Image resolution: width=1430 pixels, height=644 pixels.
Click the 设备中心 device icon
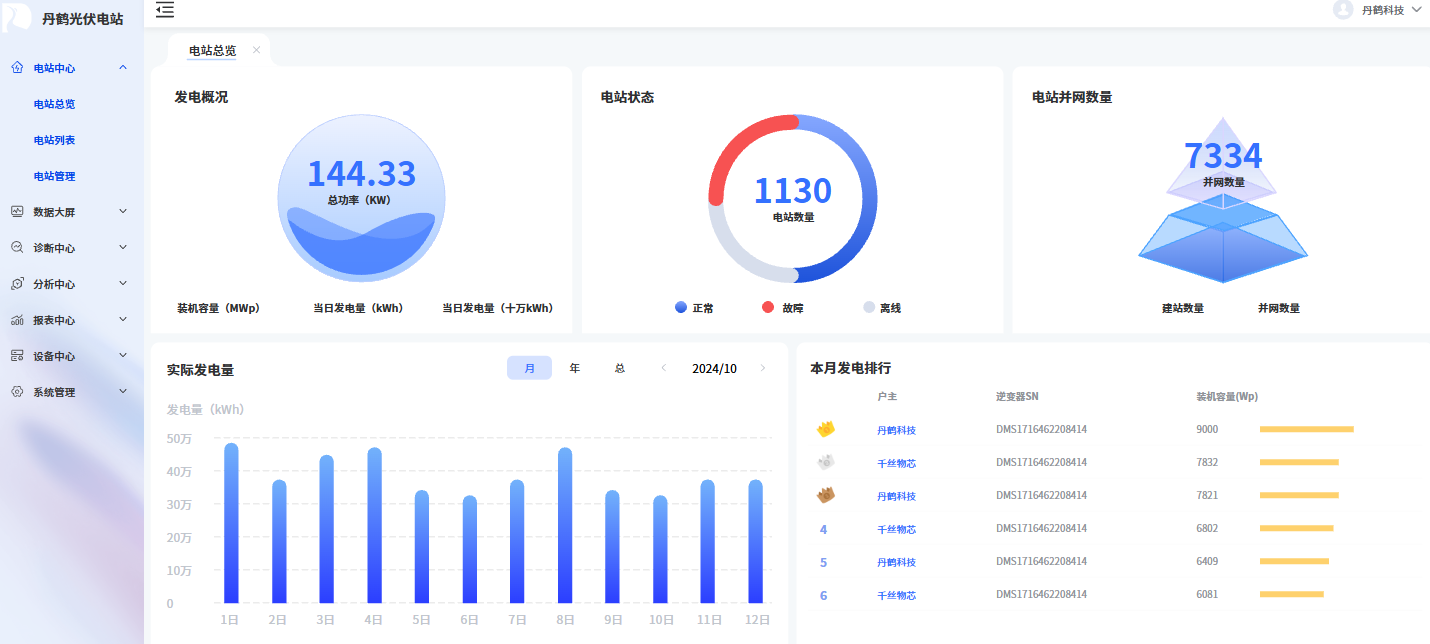coord(17,356)
